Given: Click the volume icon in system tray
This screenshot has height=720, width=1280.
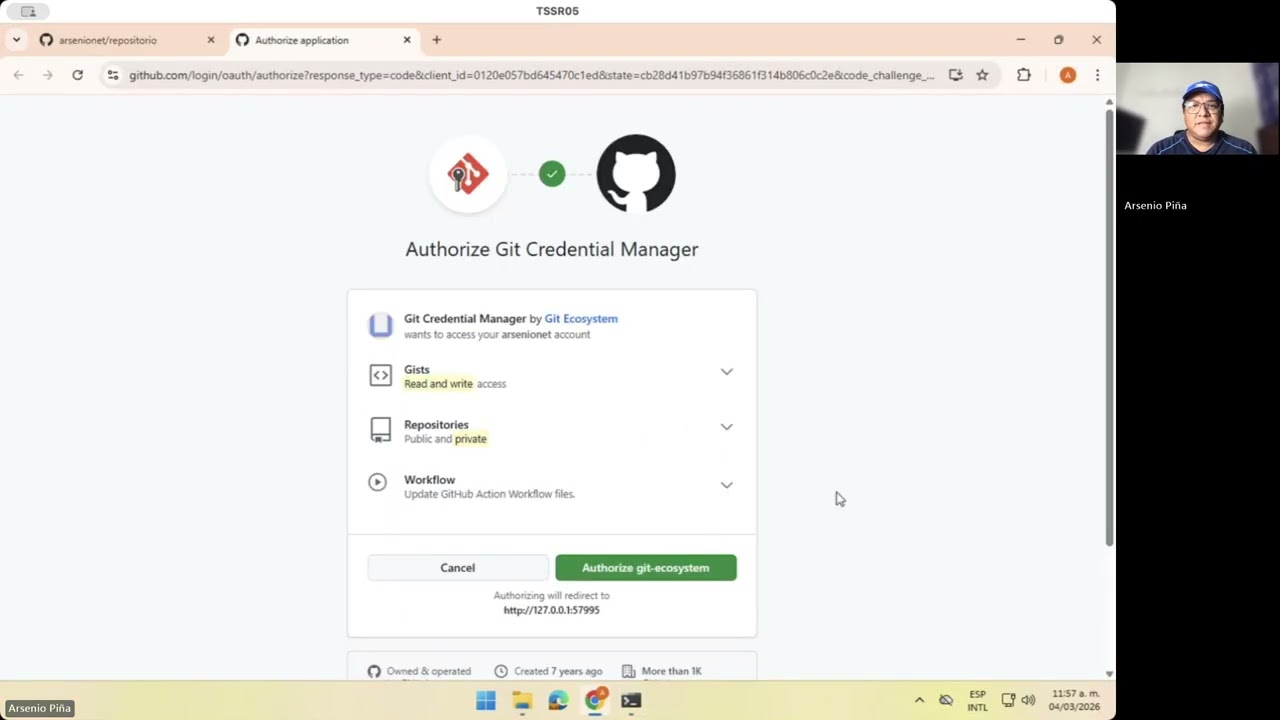Looking at the screenshot, I should [1028, 700].
